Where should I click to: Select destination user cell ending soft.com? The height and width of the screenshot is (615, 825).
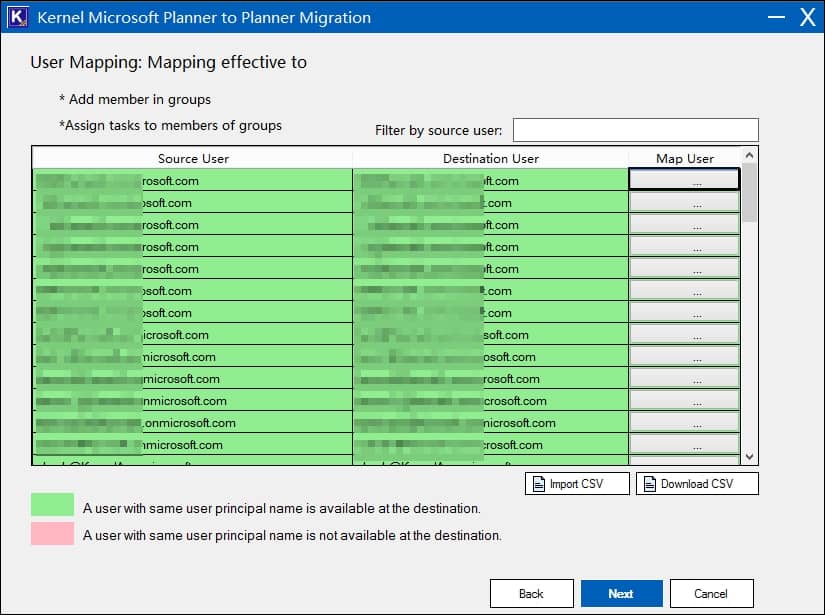(490, 335)
